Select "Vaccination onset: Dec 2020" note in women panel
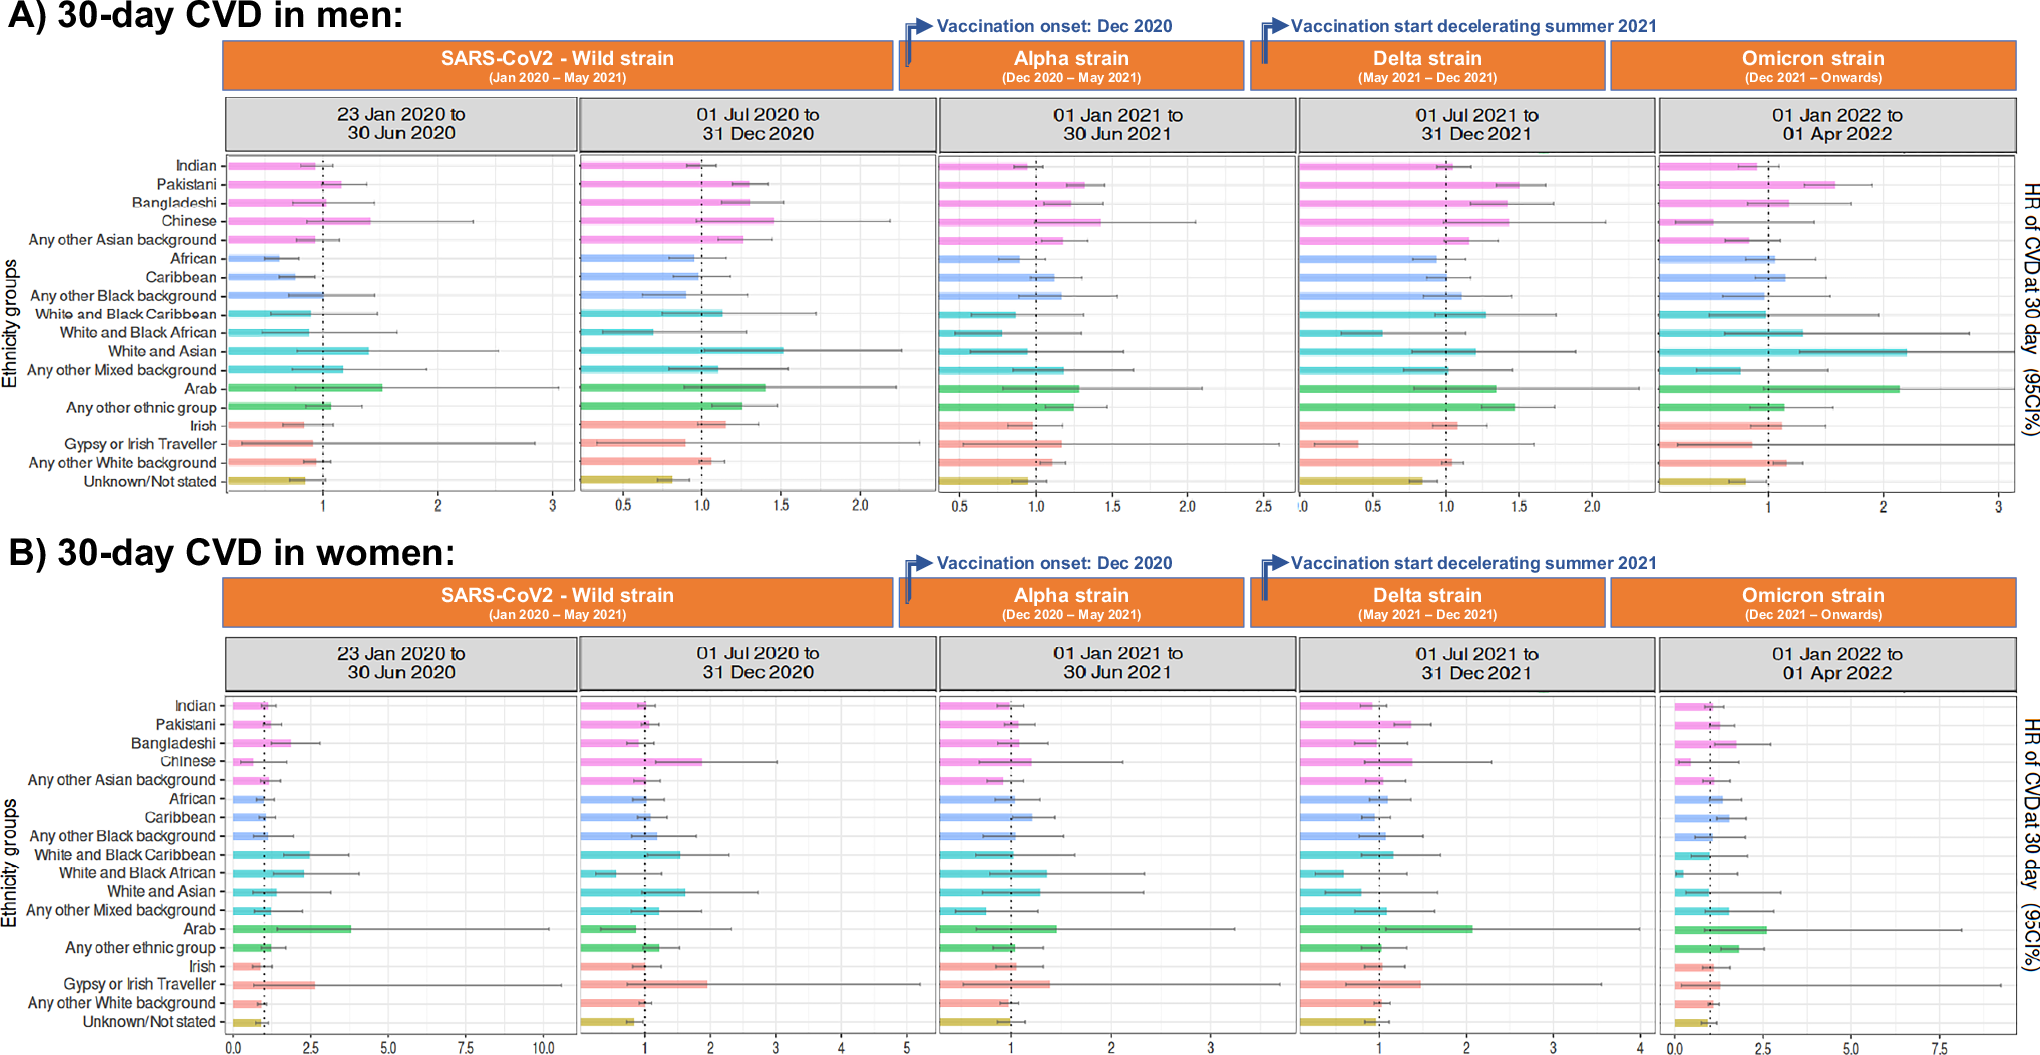Viewport: 2040px width, 1055px height. pos(1054,563)
